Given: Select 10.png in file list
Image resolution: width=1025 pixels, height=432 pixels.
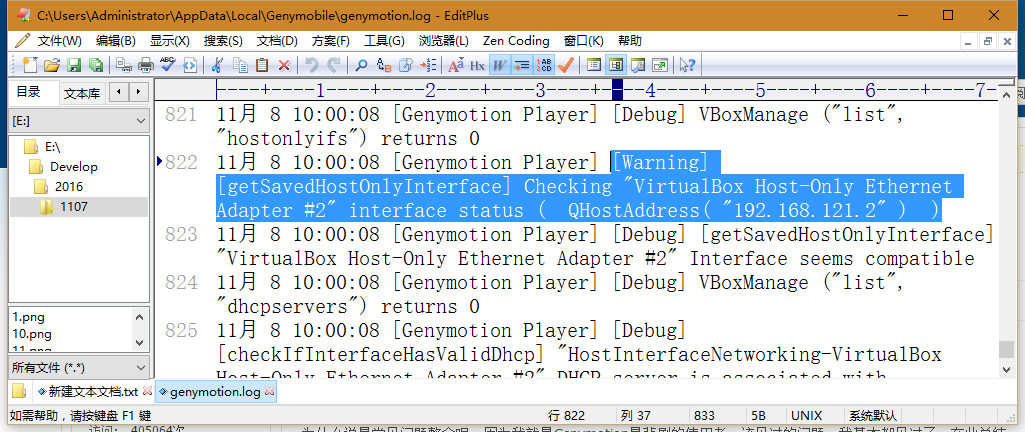Looking at the screenshot, I should (x=33, y=334).
